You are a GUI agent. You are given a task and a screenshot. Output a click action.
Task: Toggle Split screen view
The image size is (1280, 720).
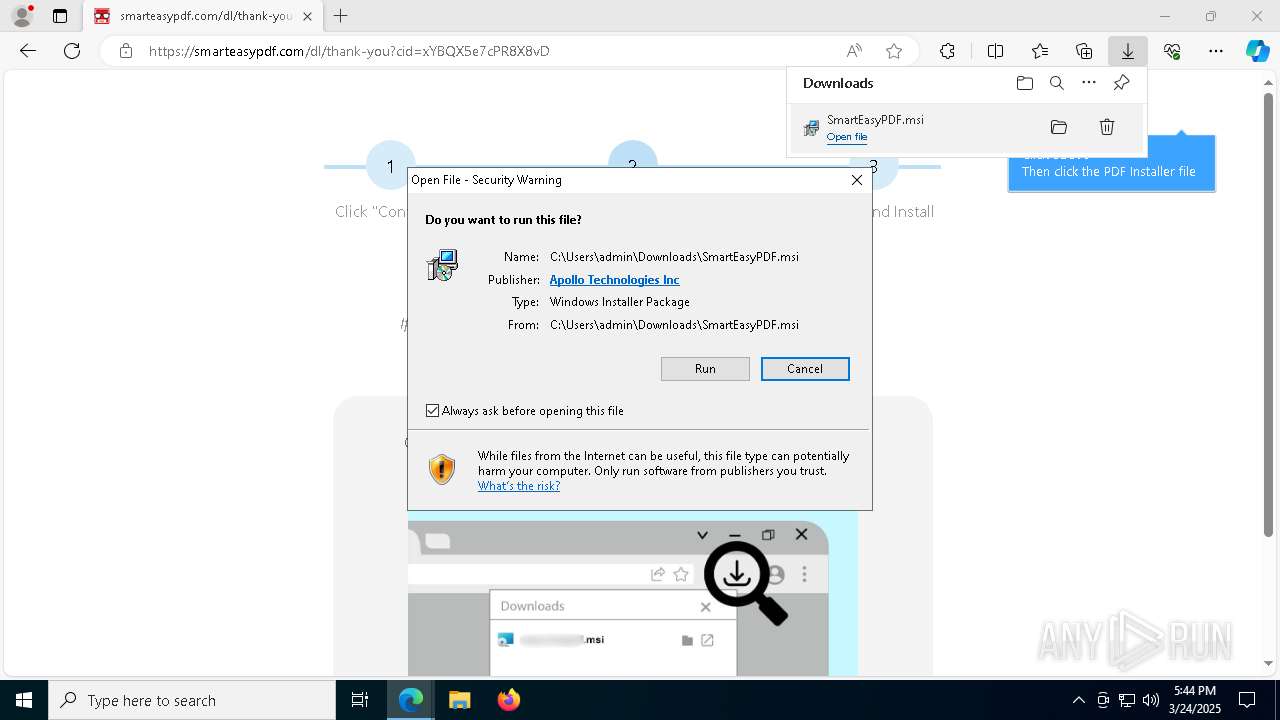[x=995, y=51]
